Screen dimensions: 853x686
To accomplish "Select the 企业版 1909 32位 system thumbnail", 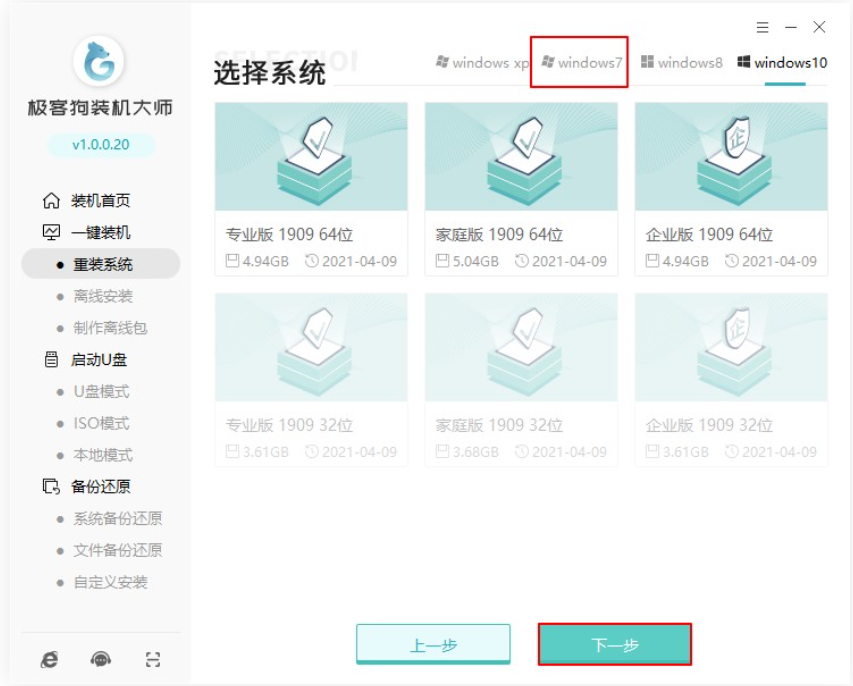I will [x=731, y=347].
